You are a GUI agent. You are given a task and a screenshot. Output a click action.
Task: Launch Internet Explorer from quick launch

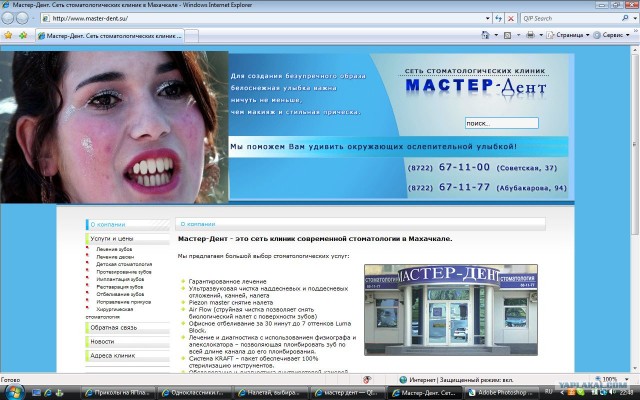(x=48, y=393)
